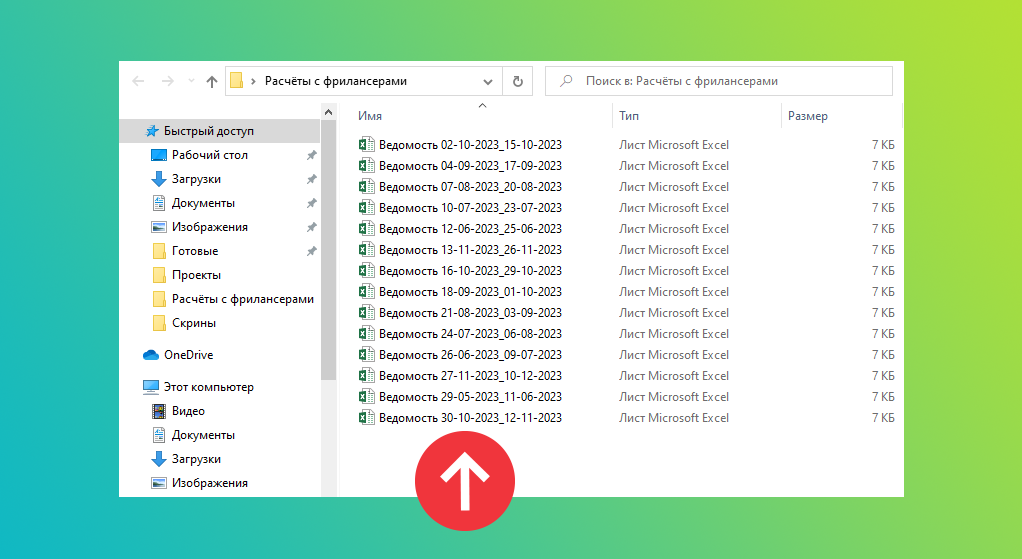Image resolution: width=1022 pixels, height=559 pixels.
Task: Select file Ведомость 16-10-2023_29-10-2023
Action: [470, 271]
